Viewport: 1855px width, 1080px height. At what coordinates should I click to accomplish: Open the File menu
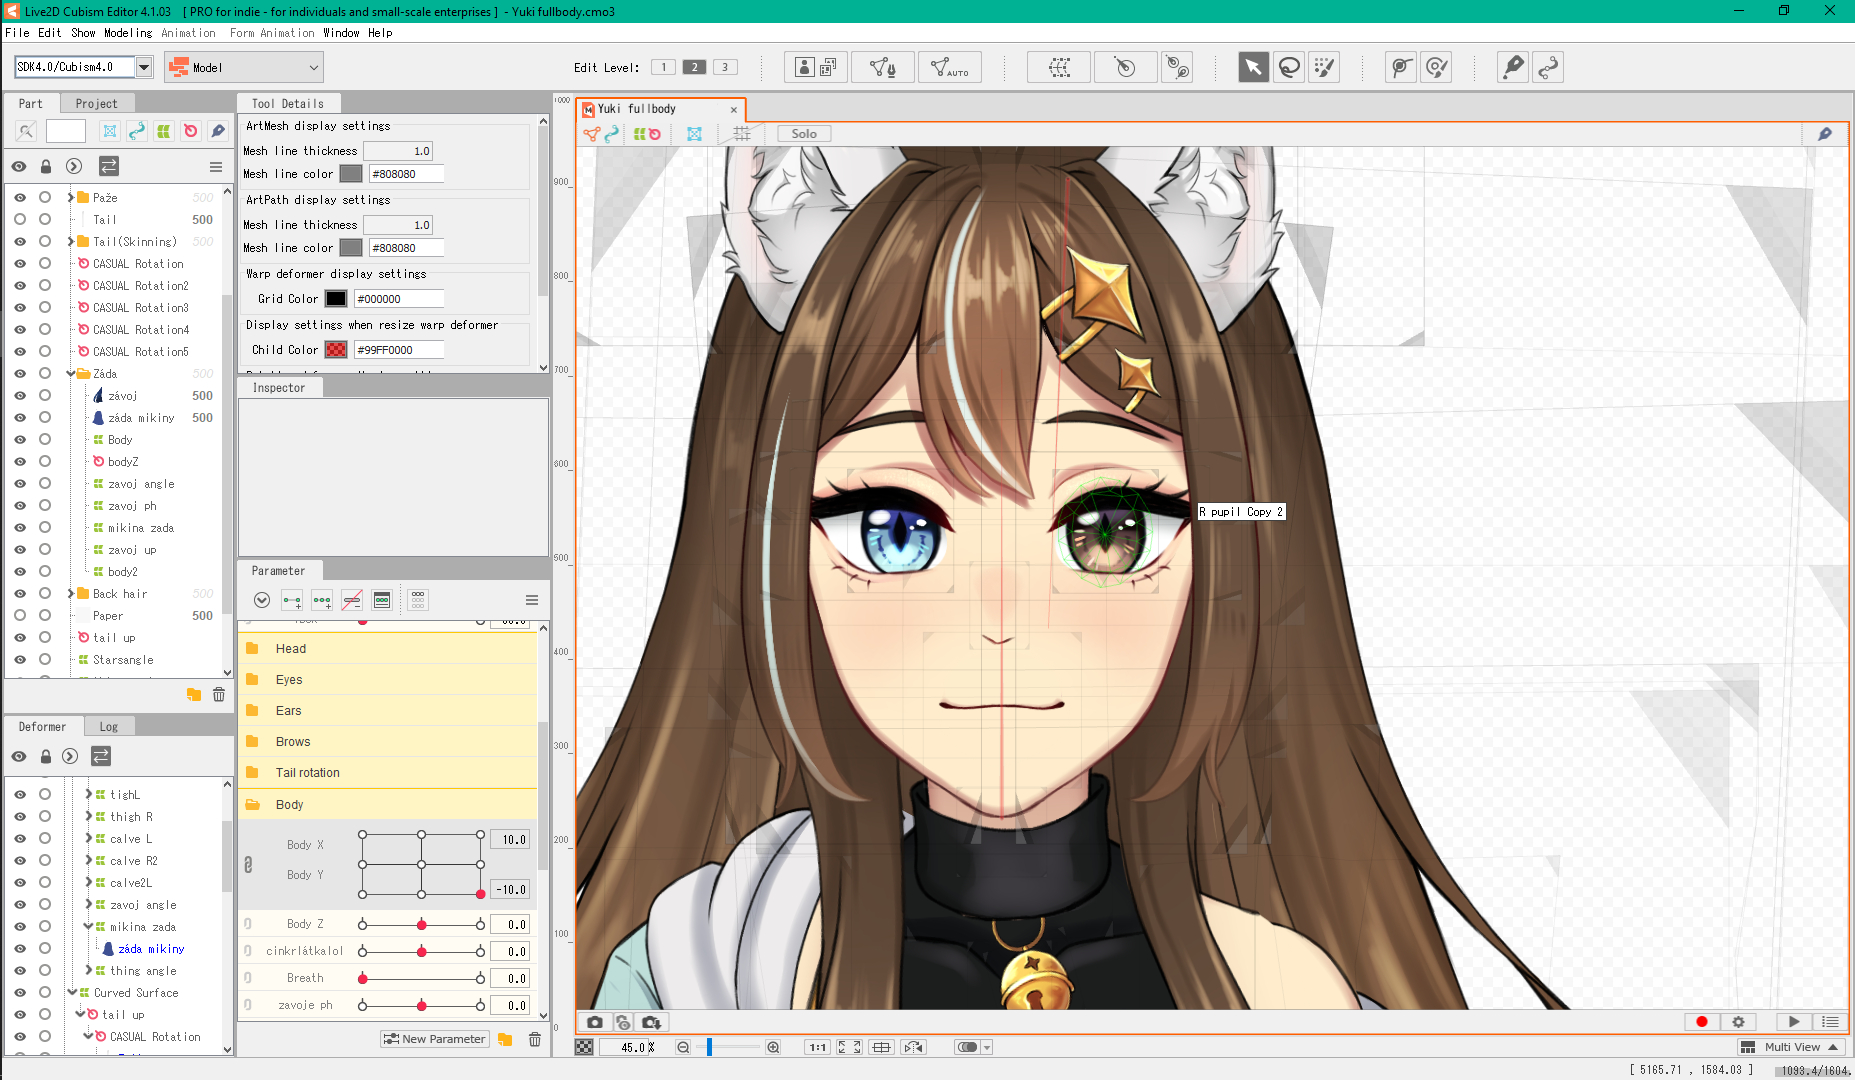pos(17,33)
